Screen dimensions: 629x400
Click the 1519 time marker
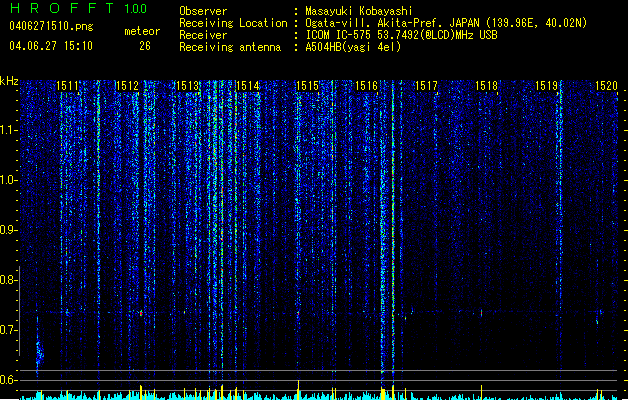[547, 86]
